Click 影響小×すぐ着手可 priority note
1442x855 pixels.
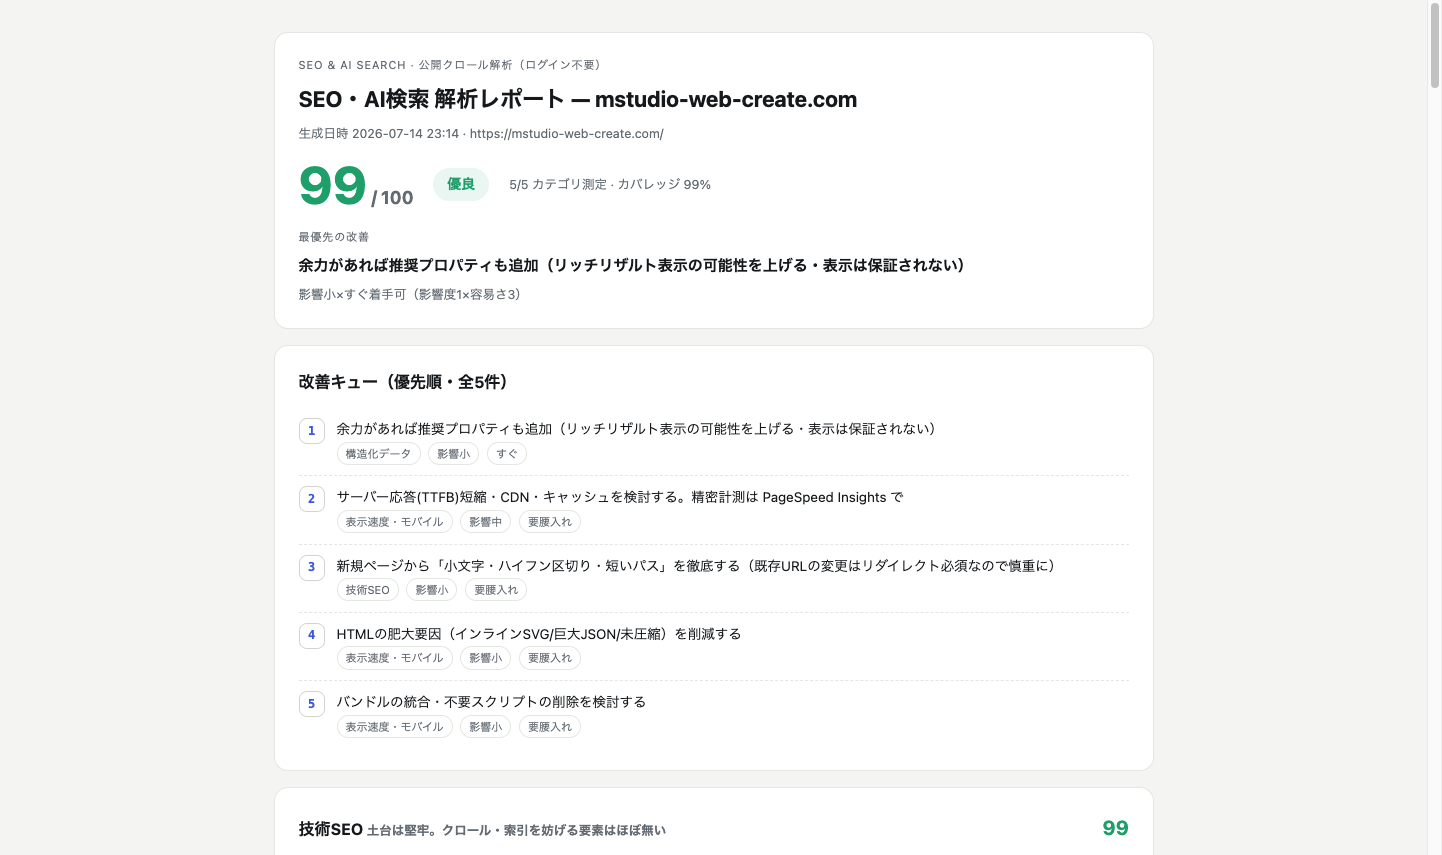coord(409,295)
